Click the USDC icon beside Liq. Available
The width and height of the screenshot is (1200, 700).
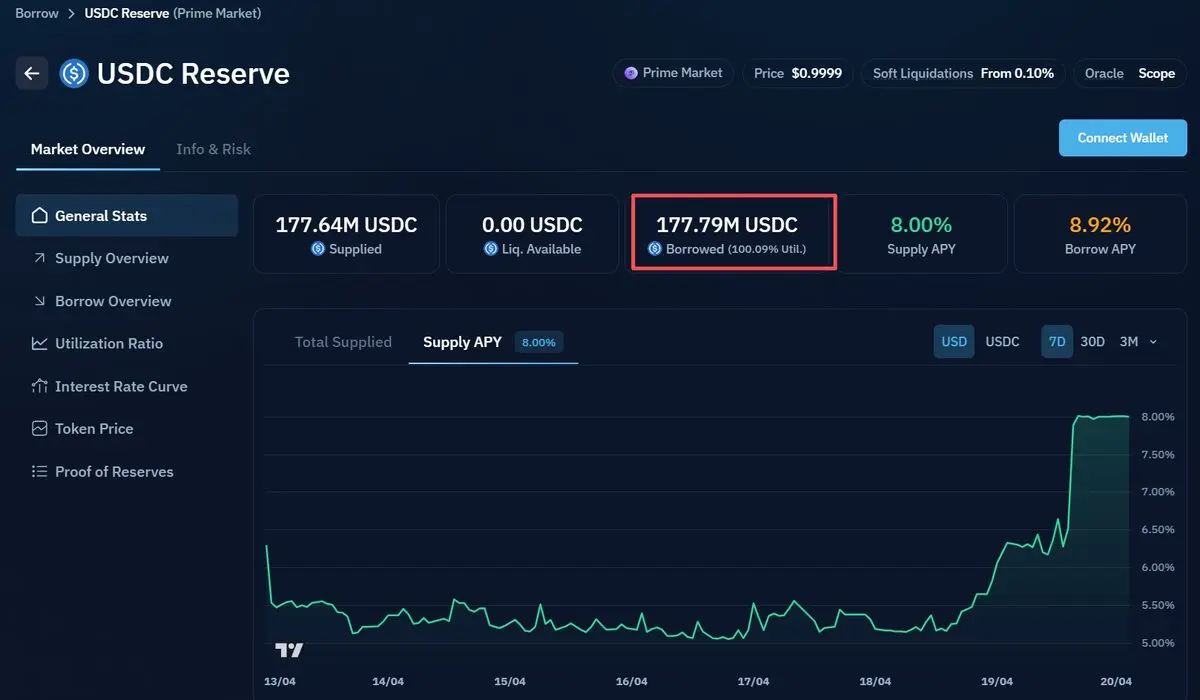491,249
